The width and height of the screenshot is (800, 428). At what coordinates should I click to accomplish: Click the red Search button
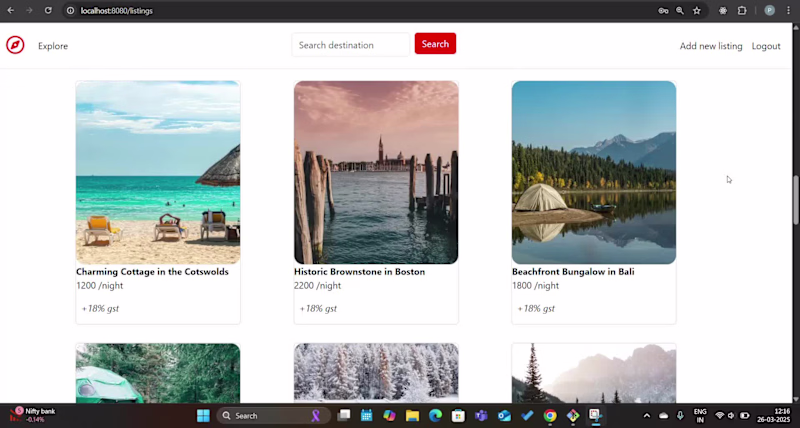(x=435, y=44)
